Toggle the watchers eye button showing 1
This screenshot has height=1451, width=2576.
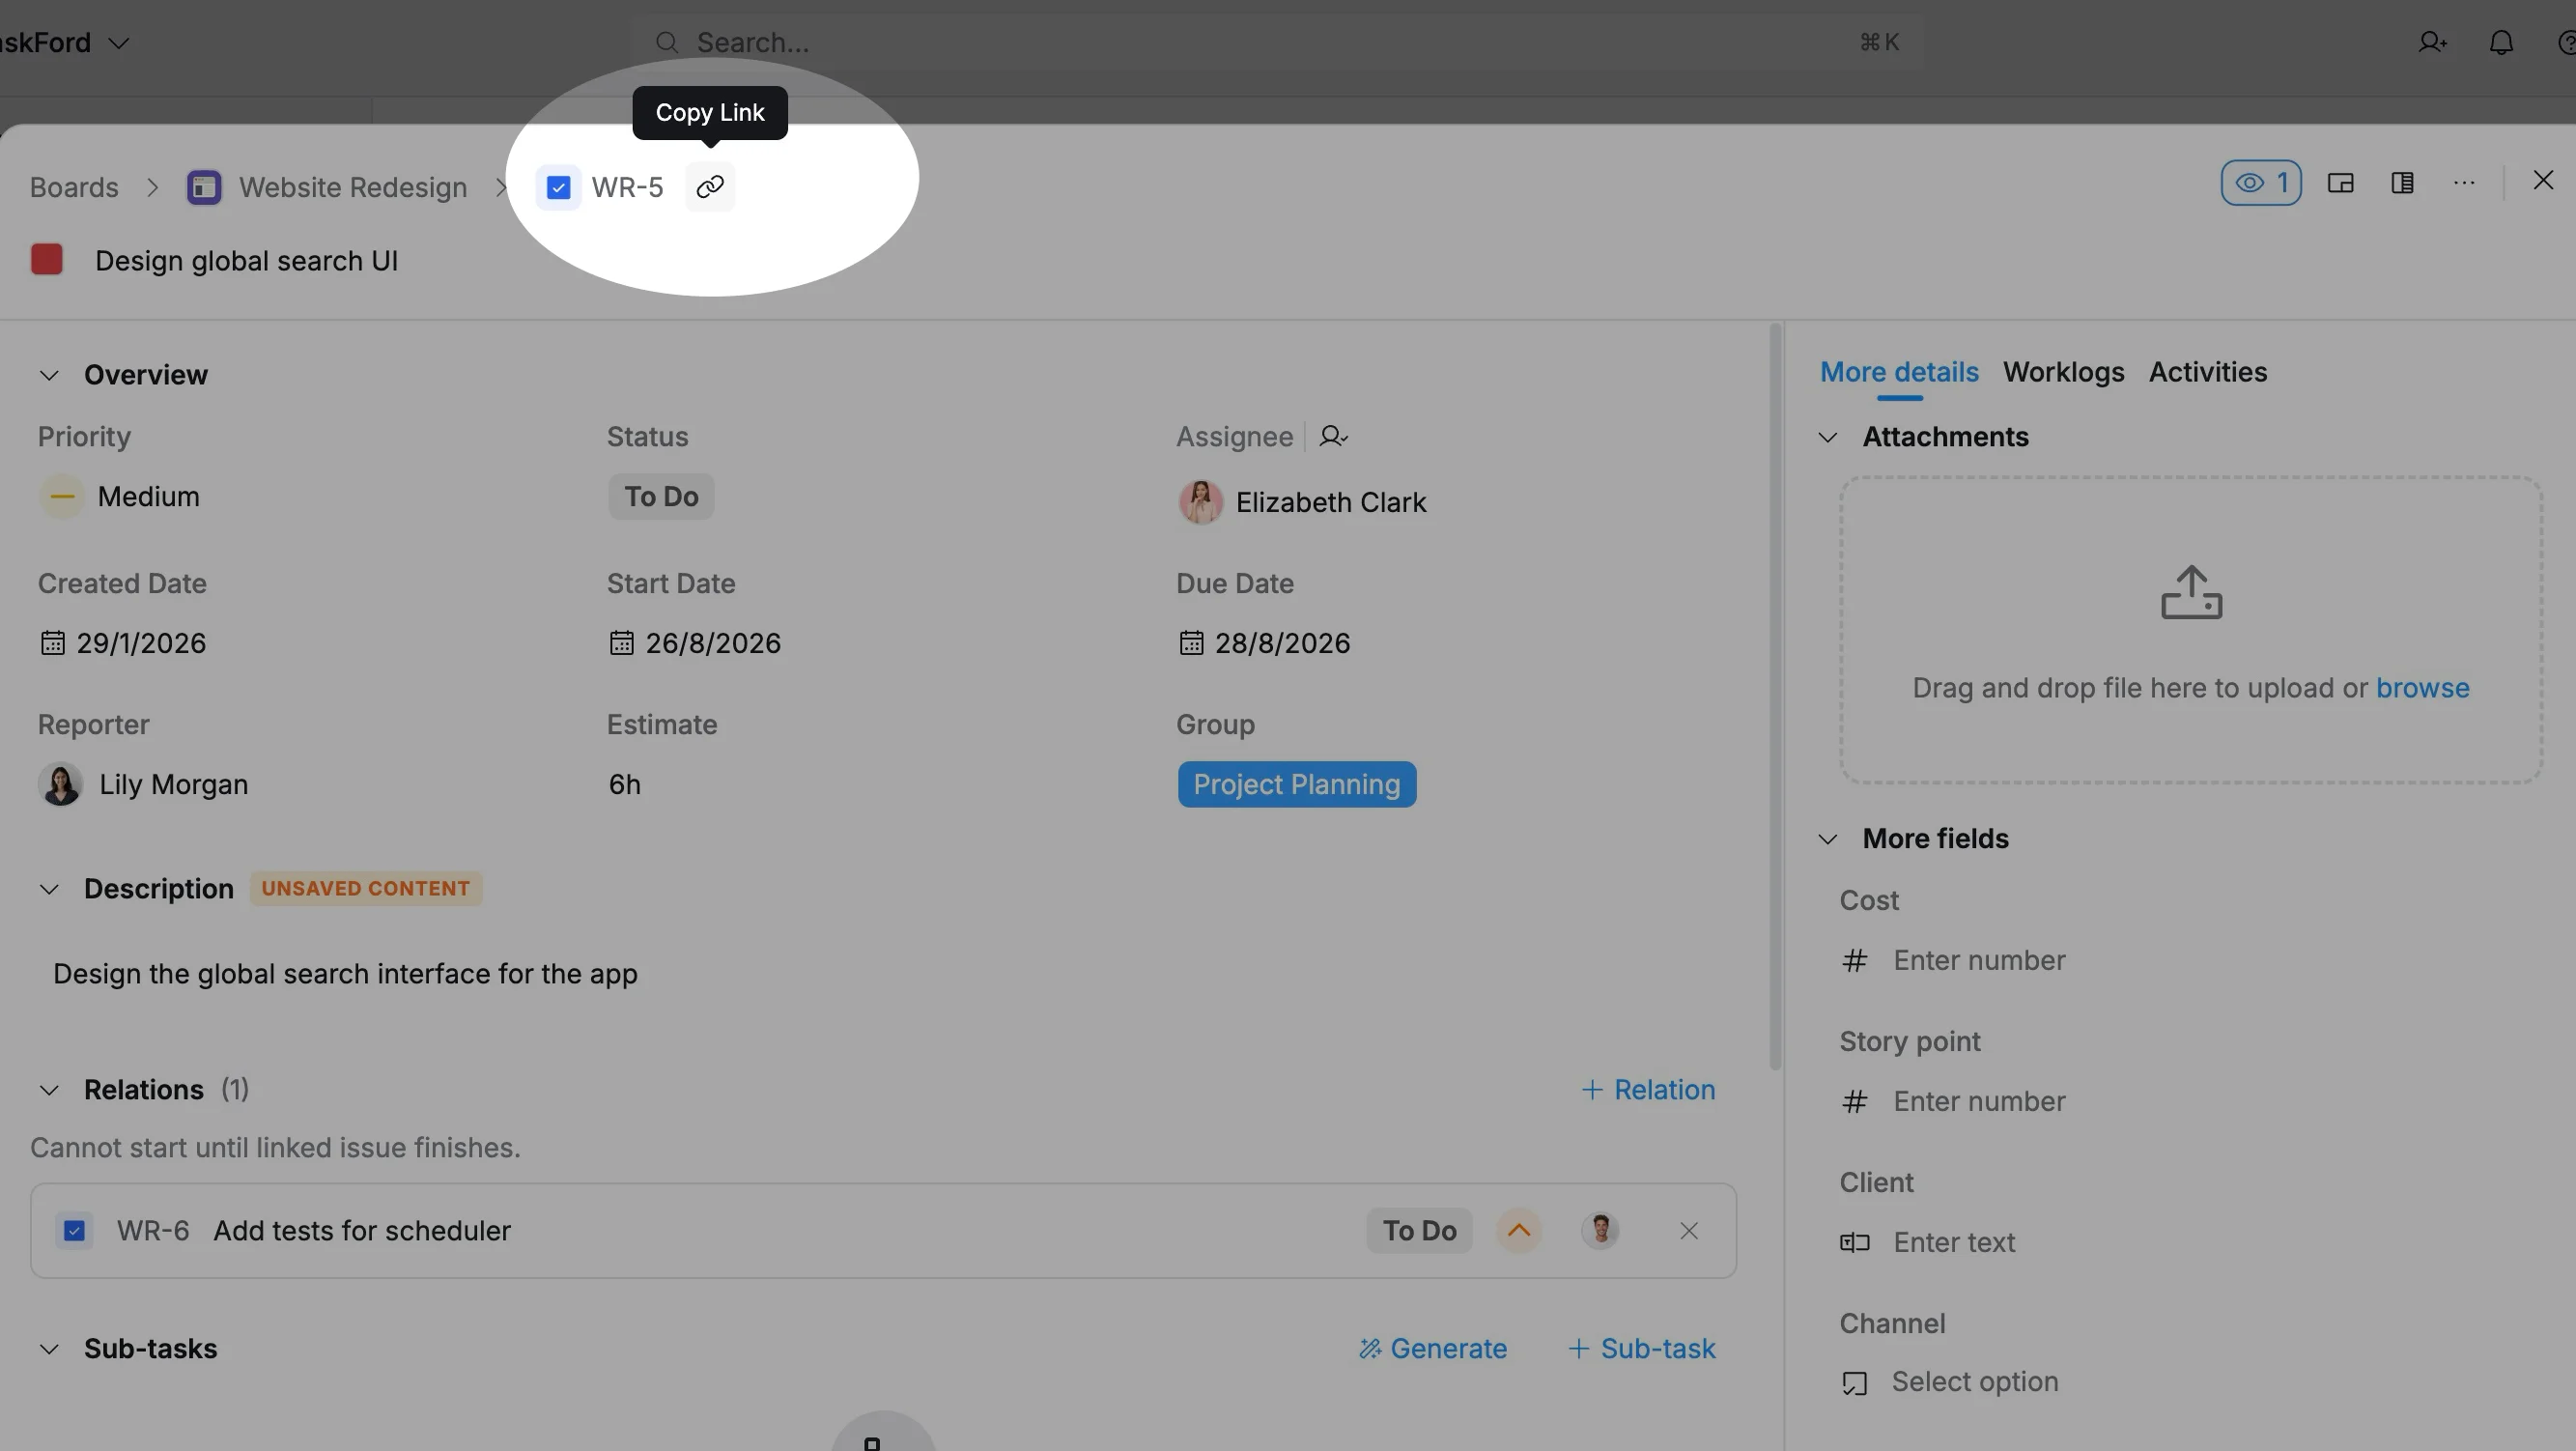coord(2261,182)
